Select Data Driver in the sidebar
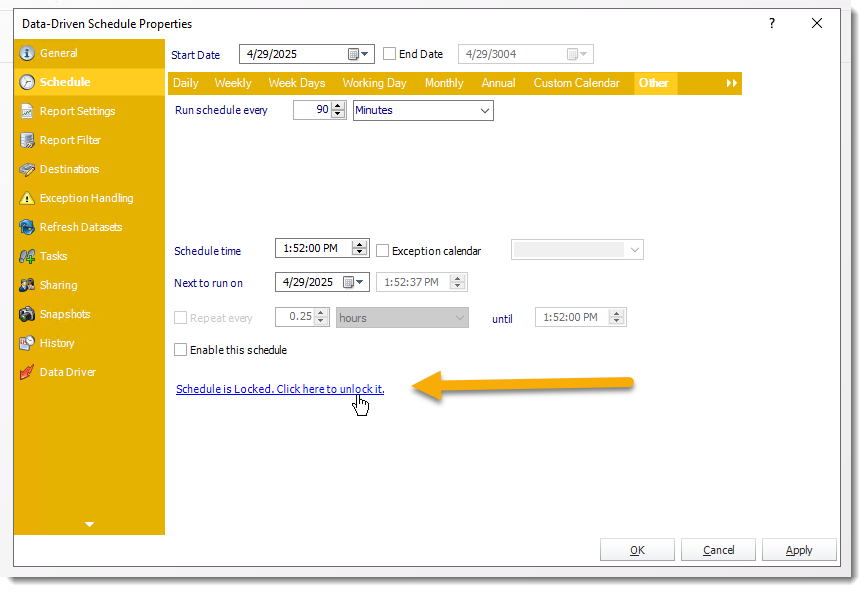This screenshot has width=866, height=592. click(67, 372)
